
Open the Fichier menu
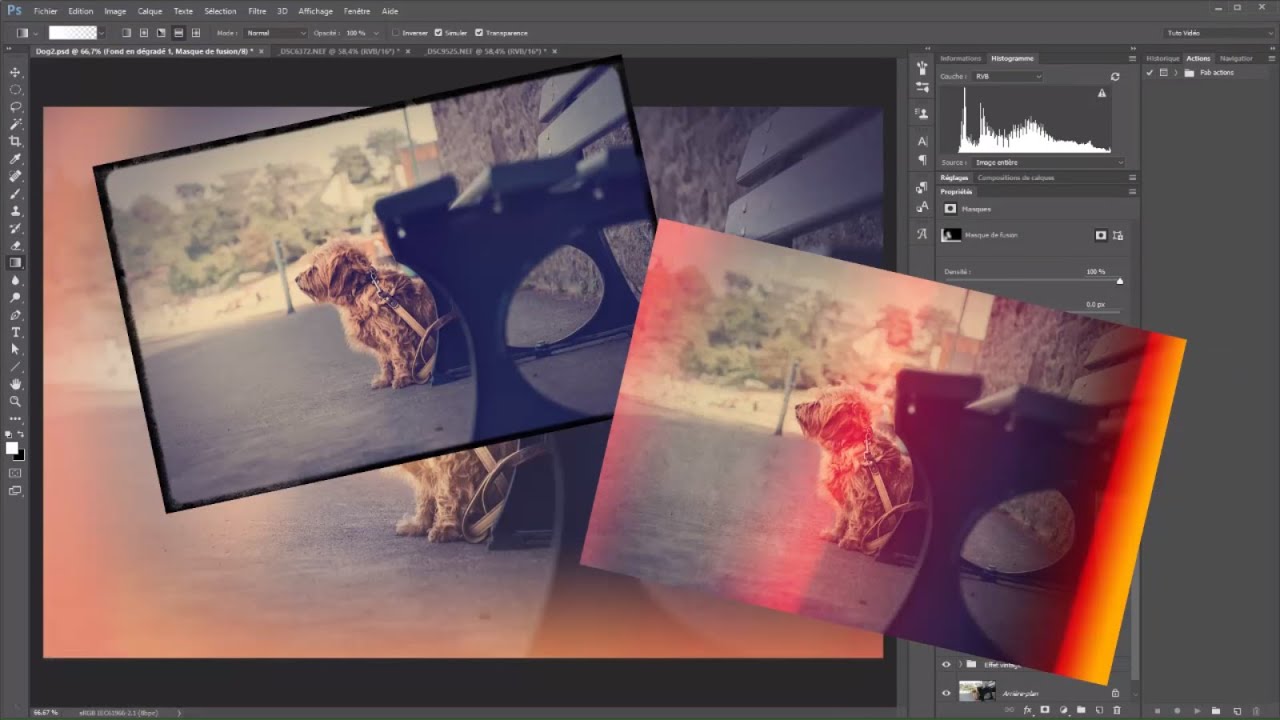click(x=45, y=11)
